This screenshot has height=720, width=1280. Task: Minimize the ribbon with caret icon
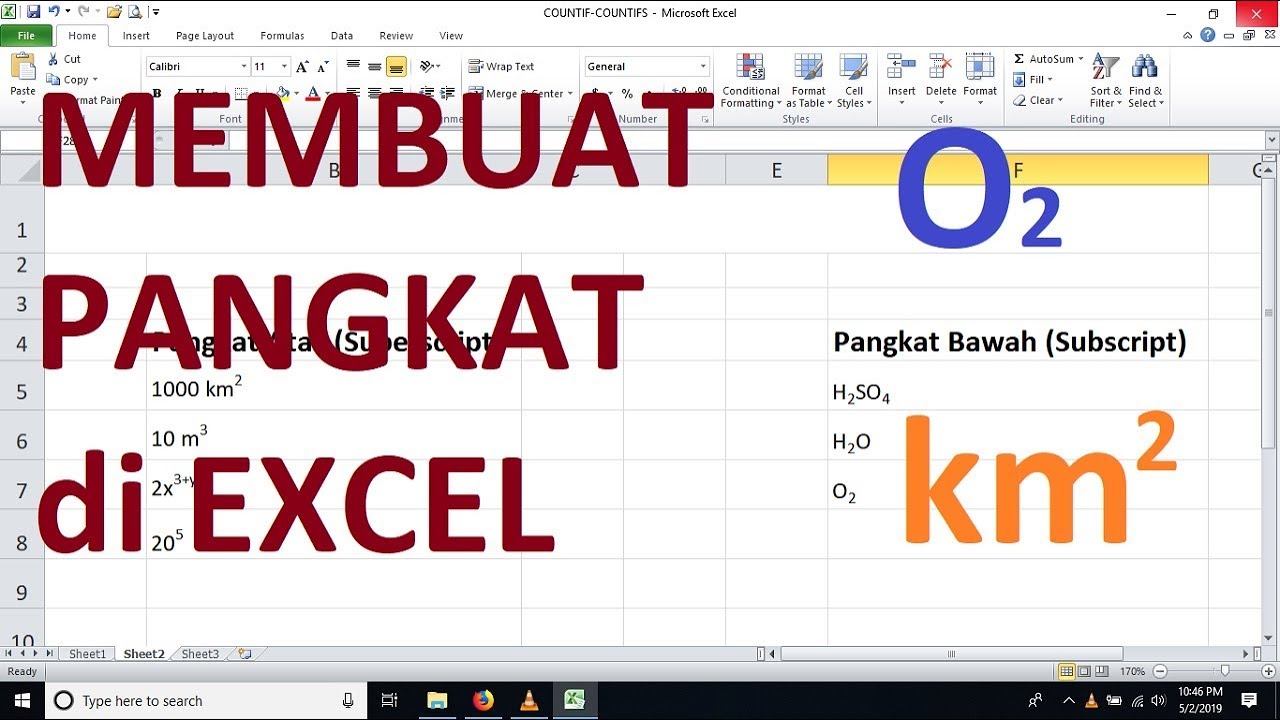coord(1188,35)
